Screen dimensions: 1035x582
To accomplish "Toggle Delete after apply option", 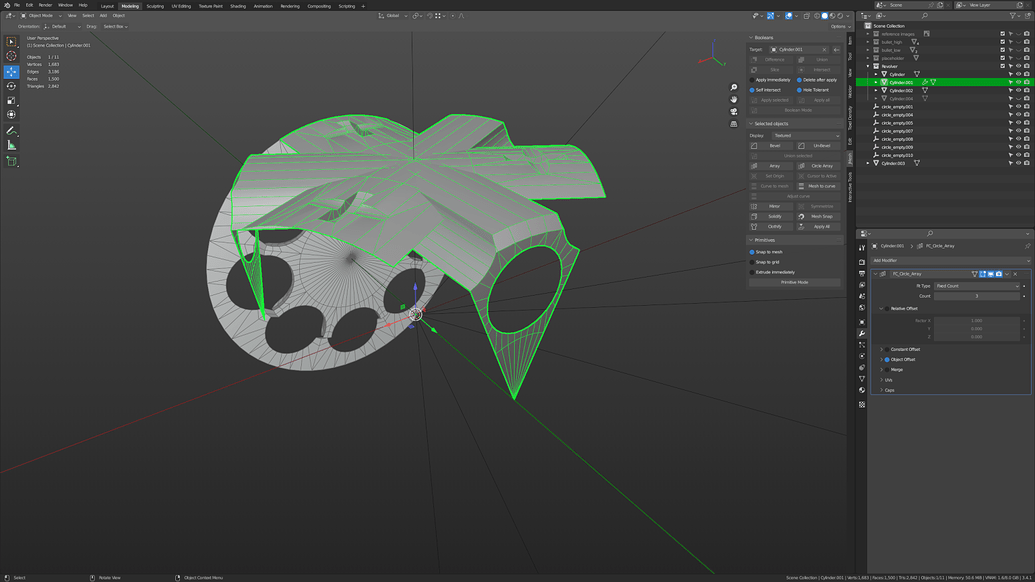I will point(799,80).
